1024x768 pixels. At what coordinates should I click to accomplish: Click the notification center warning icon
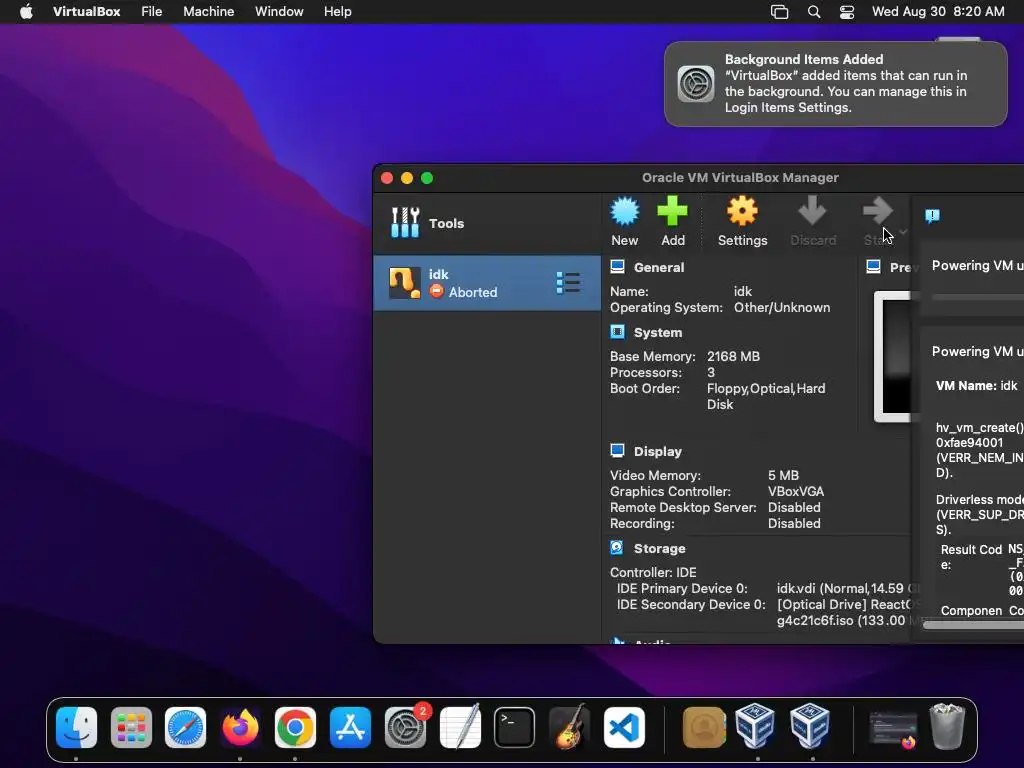[933, 216]
